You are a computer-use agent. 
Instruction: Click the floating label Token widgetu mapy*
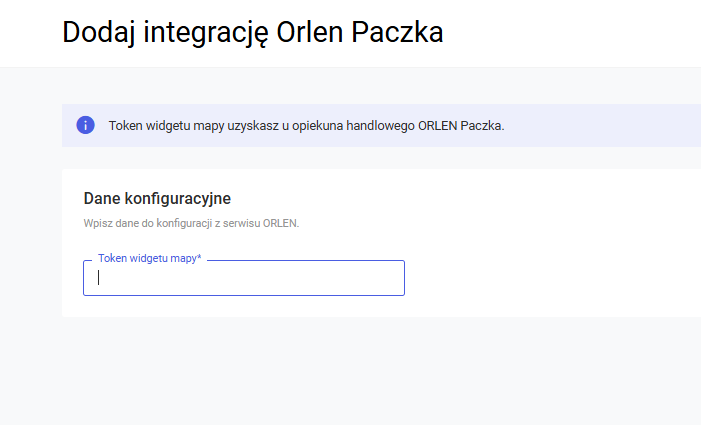pyautogui.click(x=148, y=258)
